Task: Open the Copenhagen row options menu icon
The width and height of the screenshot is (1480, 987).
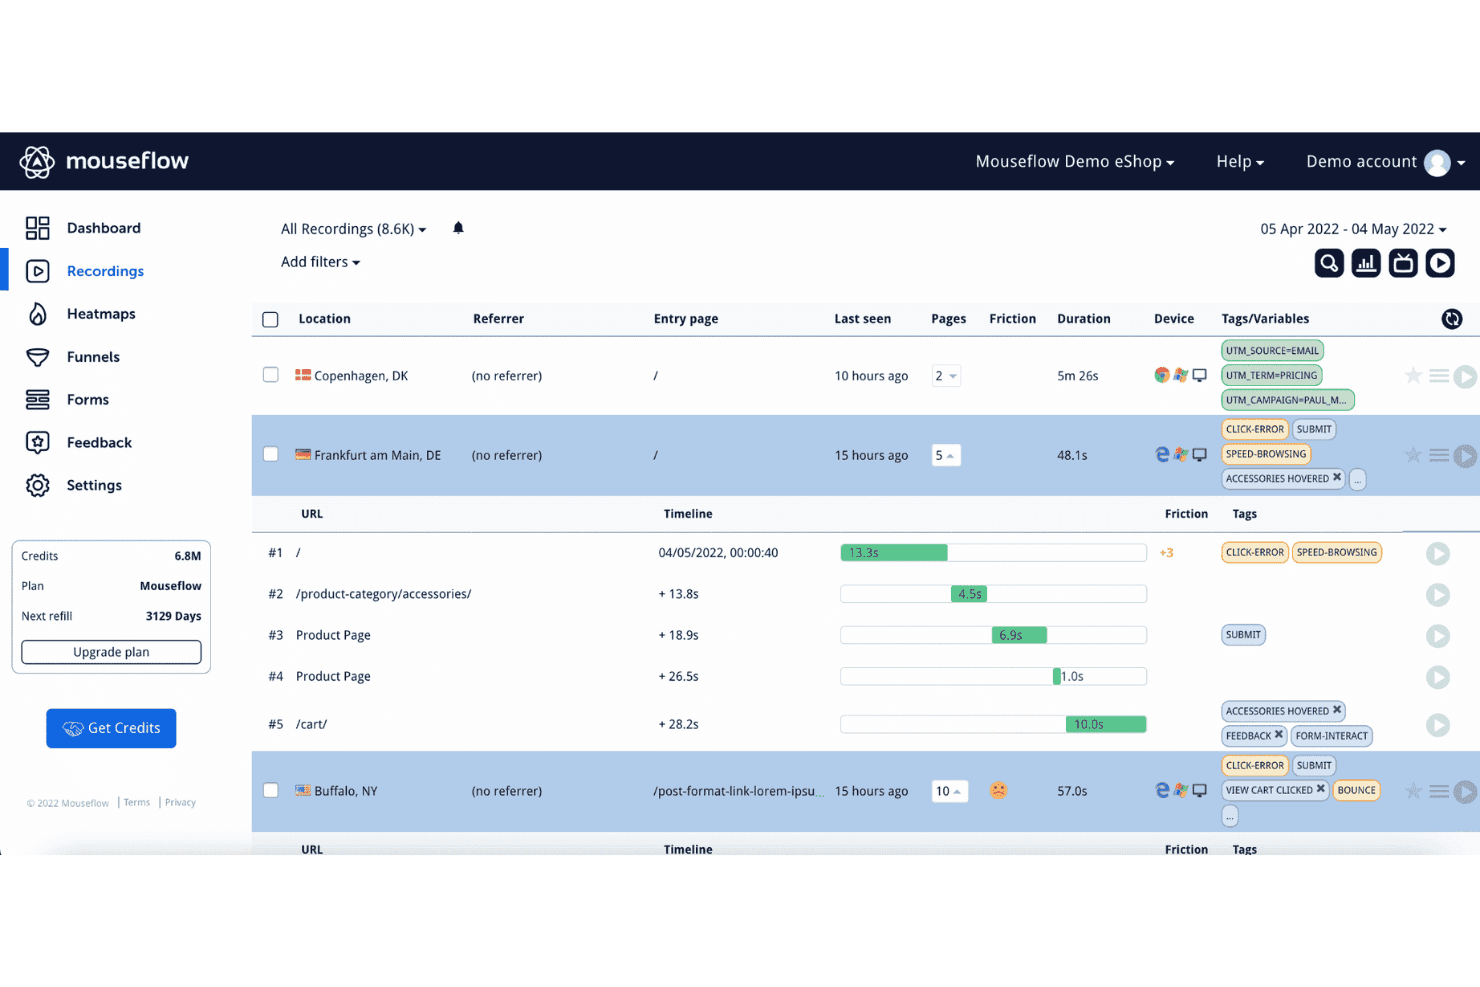Action: (1439, 376)
